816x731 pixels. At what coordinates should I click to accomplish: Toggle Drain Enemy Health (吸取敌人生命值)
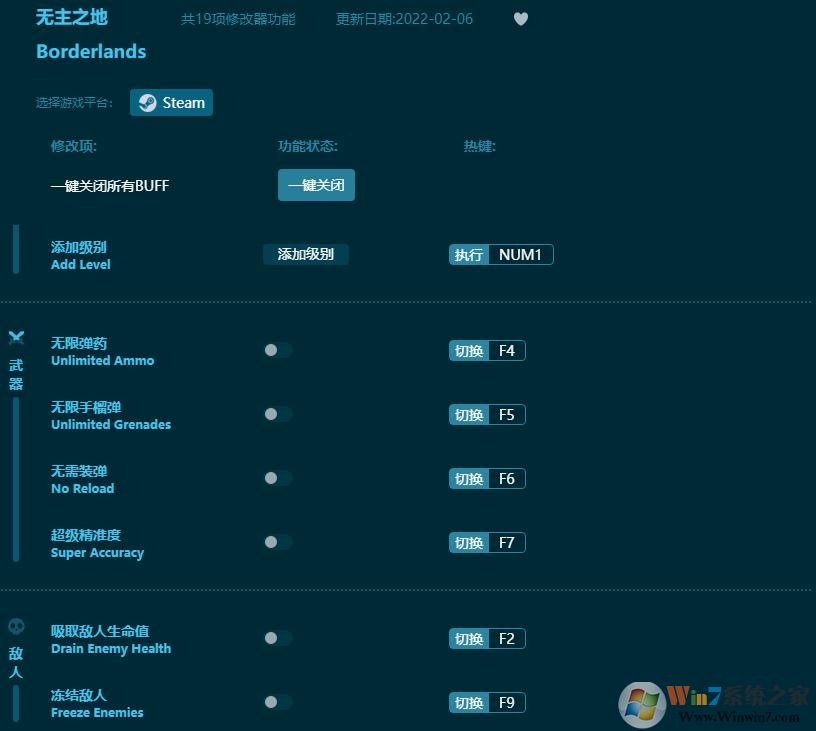tap(277, 638)
